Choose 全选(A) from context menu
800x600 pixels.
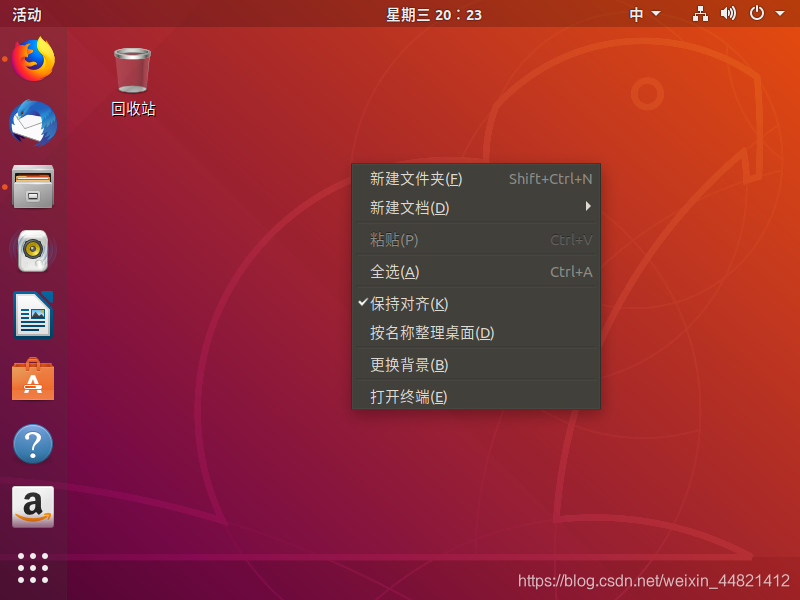(x=476, y=271)
